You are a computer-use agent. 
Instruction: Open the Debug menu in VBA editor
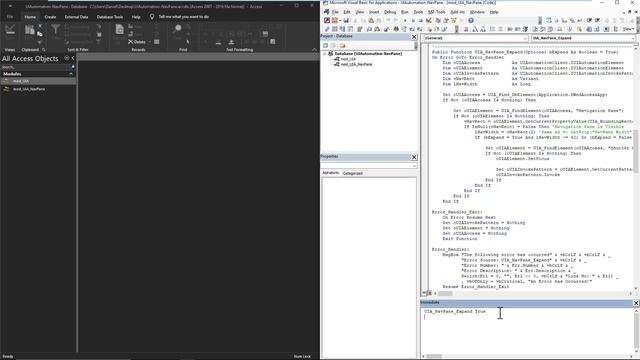390,12
